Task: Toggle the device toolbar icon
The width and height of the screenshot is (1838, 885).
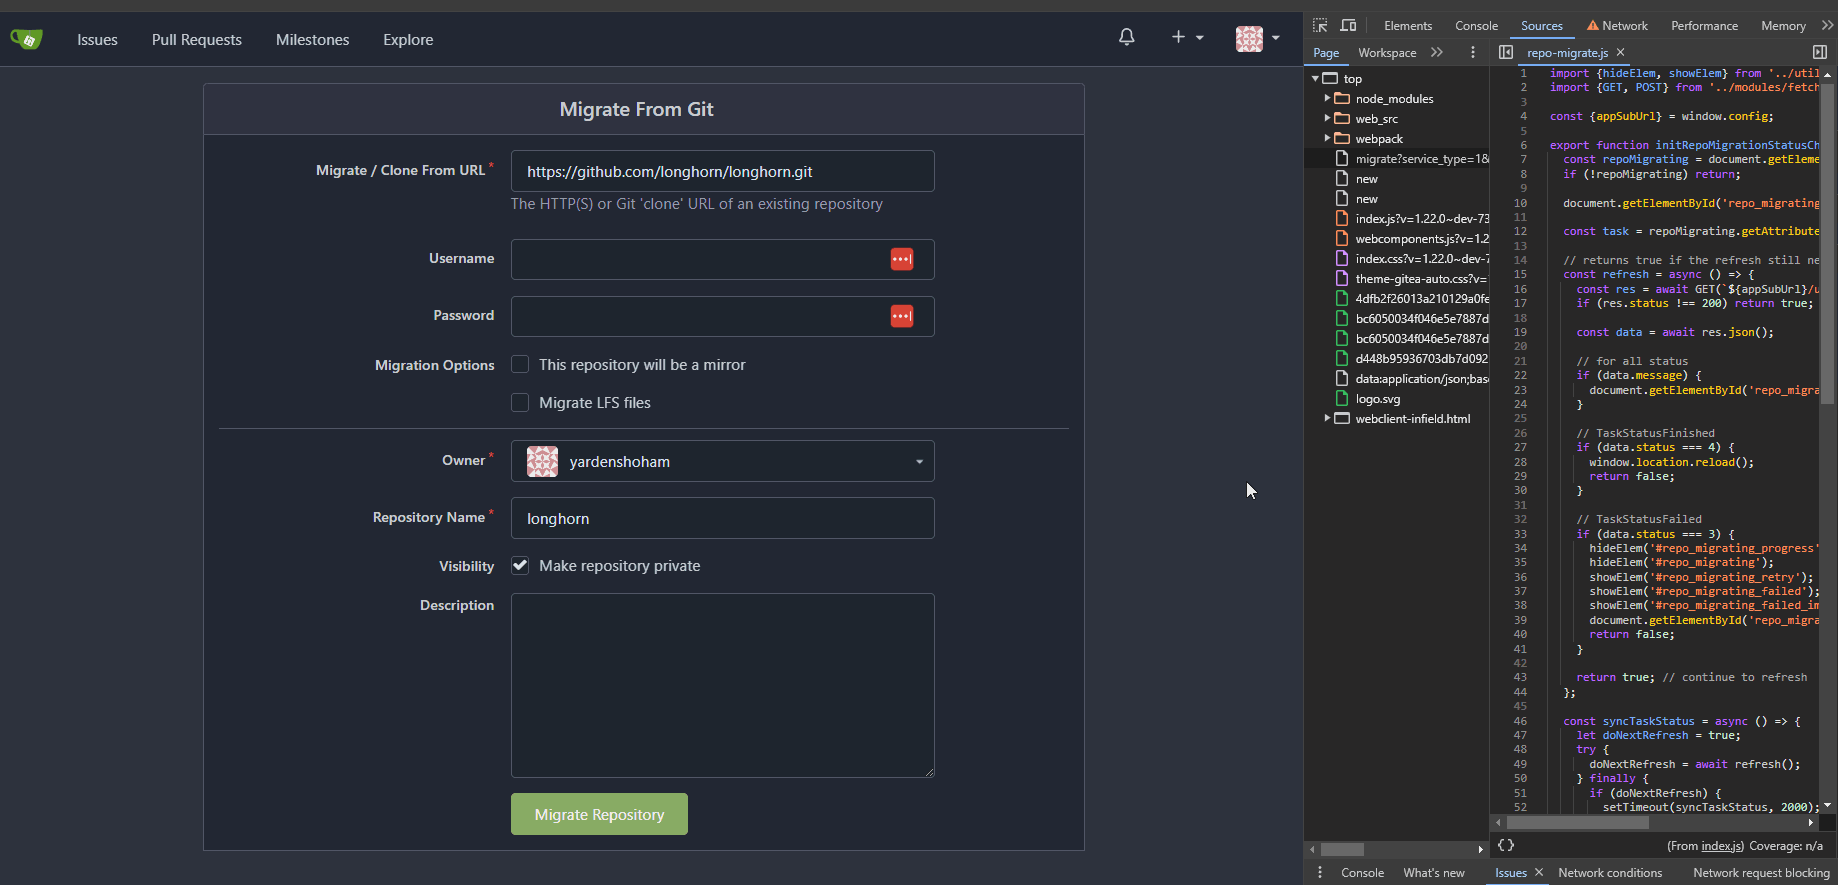Action: coord(1348,25)
